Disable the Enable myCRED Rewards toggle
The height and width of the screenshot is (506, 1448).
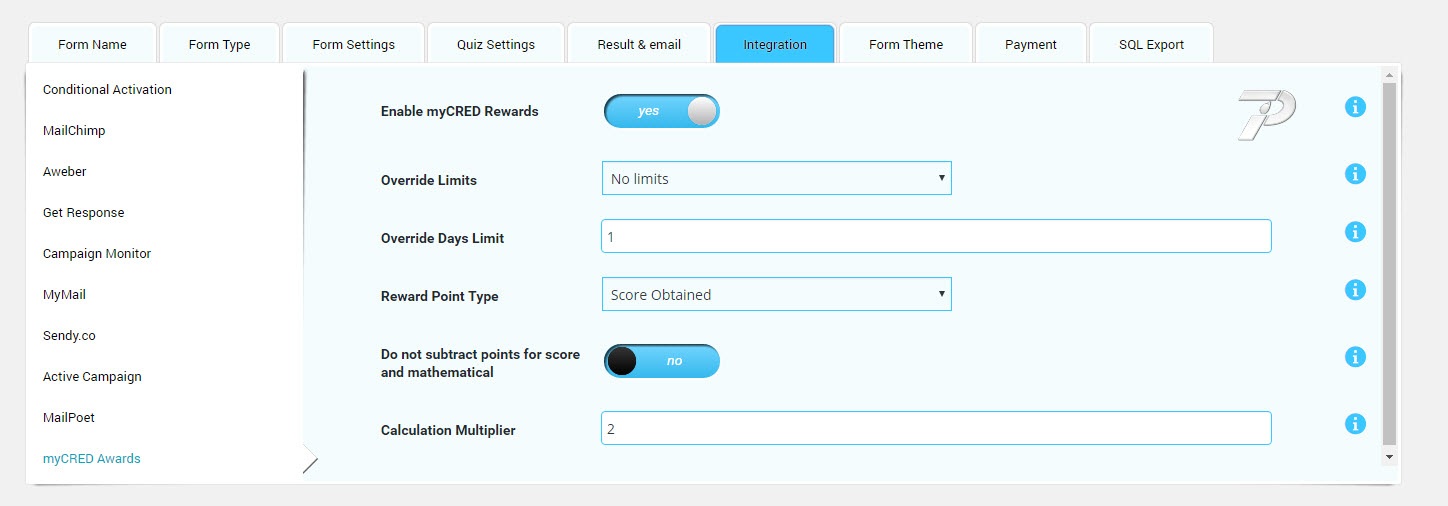[x=661, y=111]
